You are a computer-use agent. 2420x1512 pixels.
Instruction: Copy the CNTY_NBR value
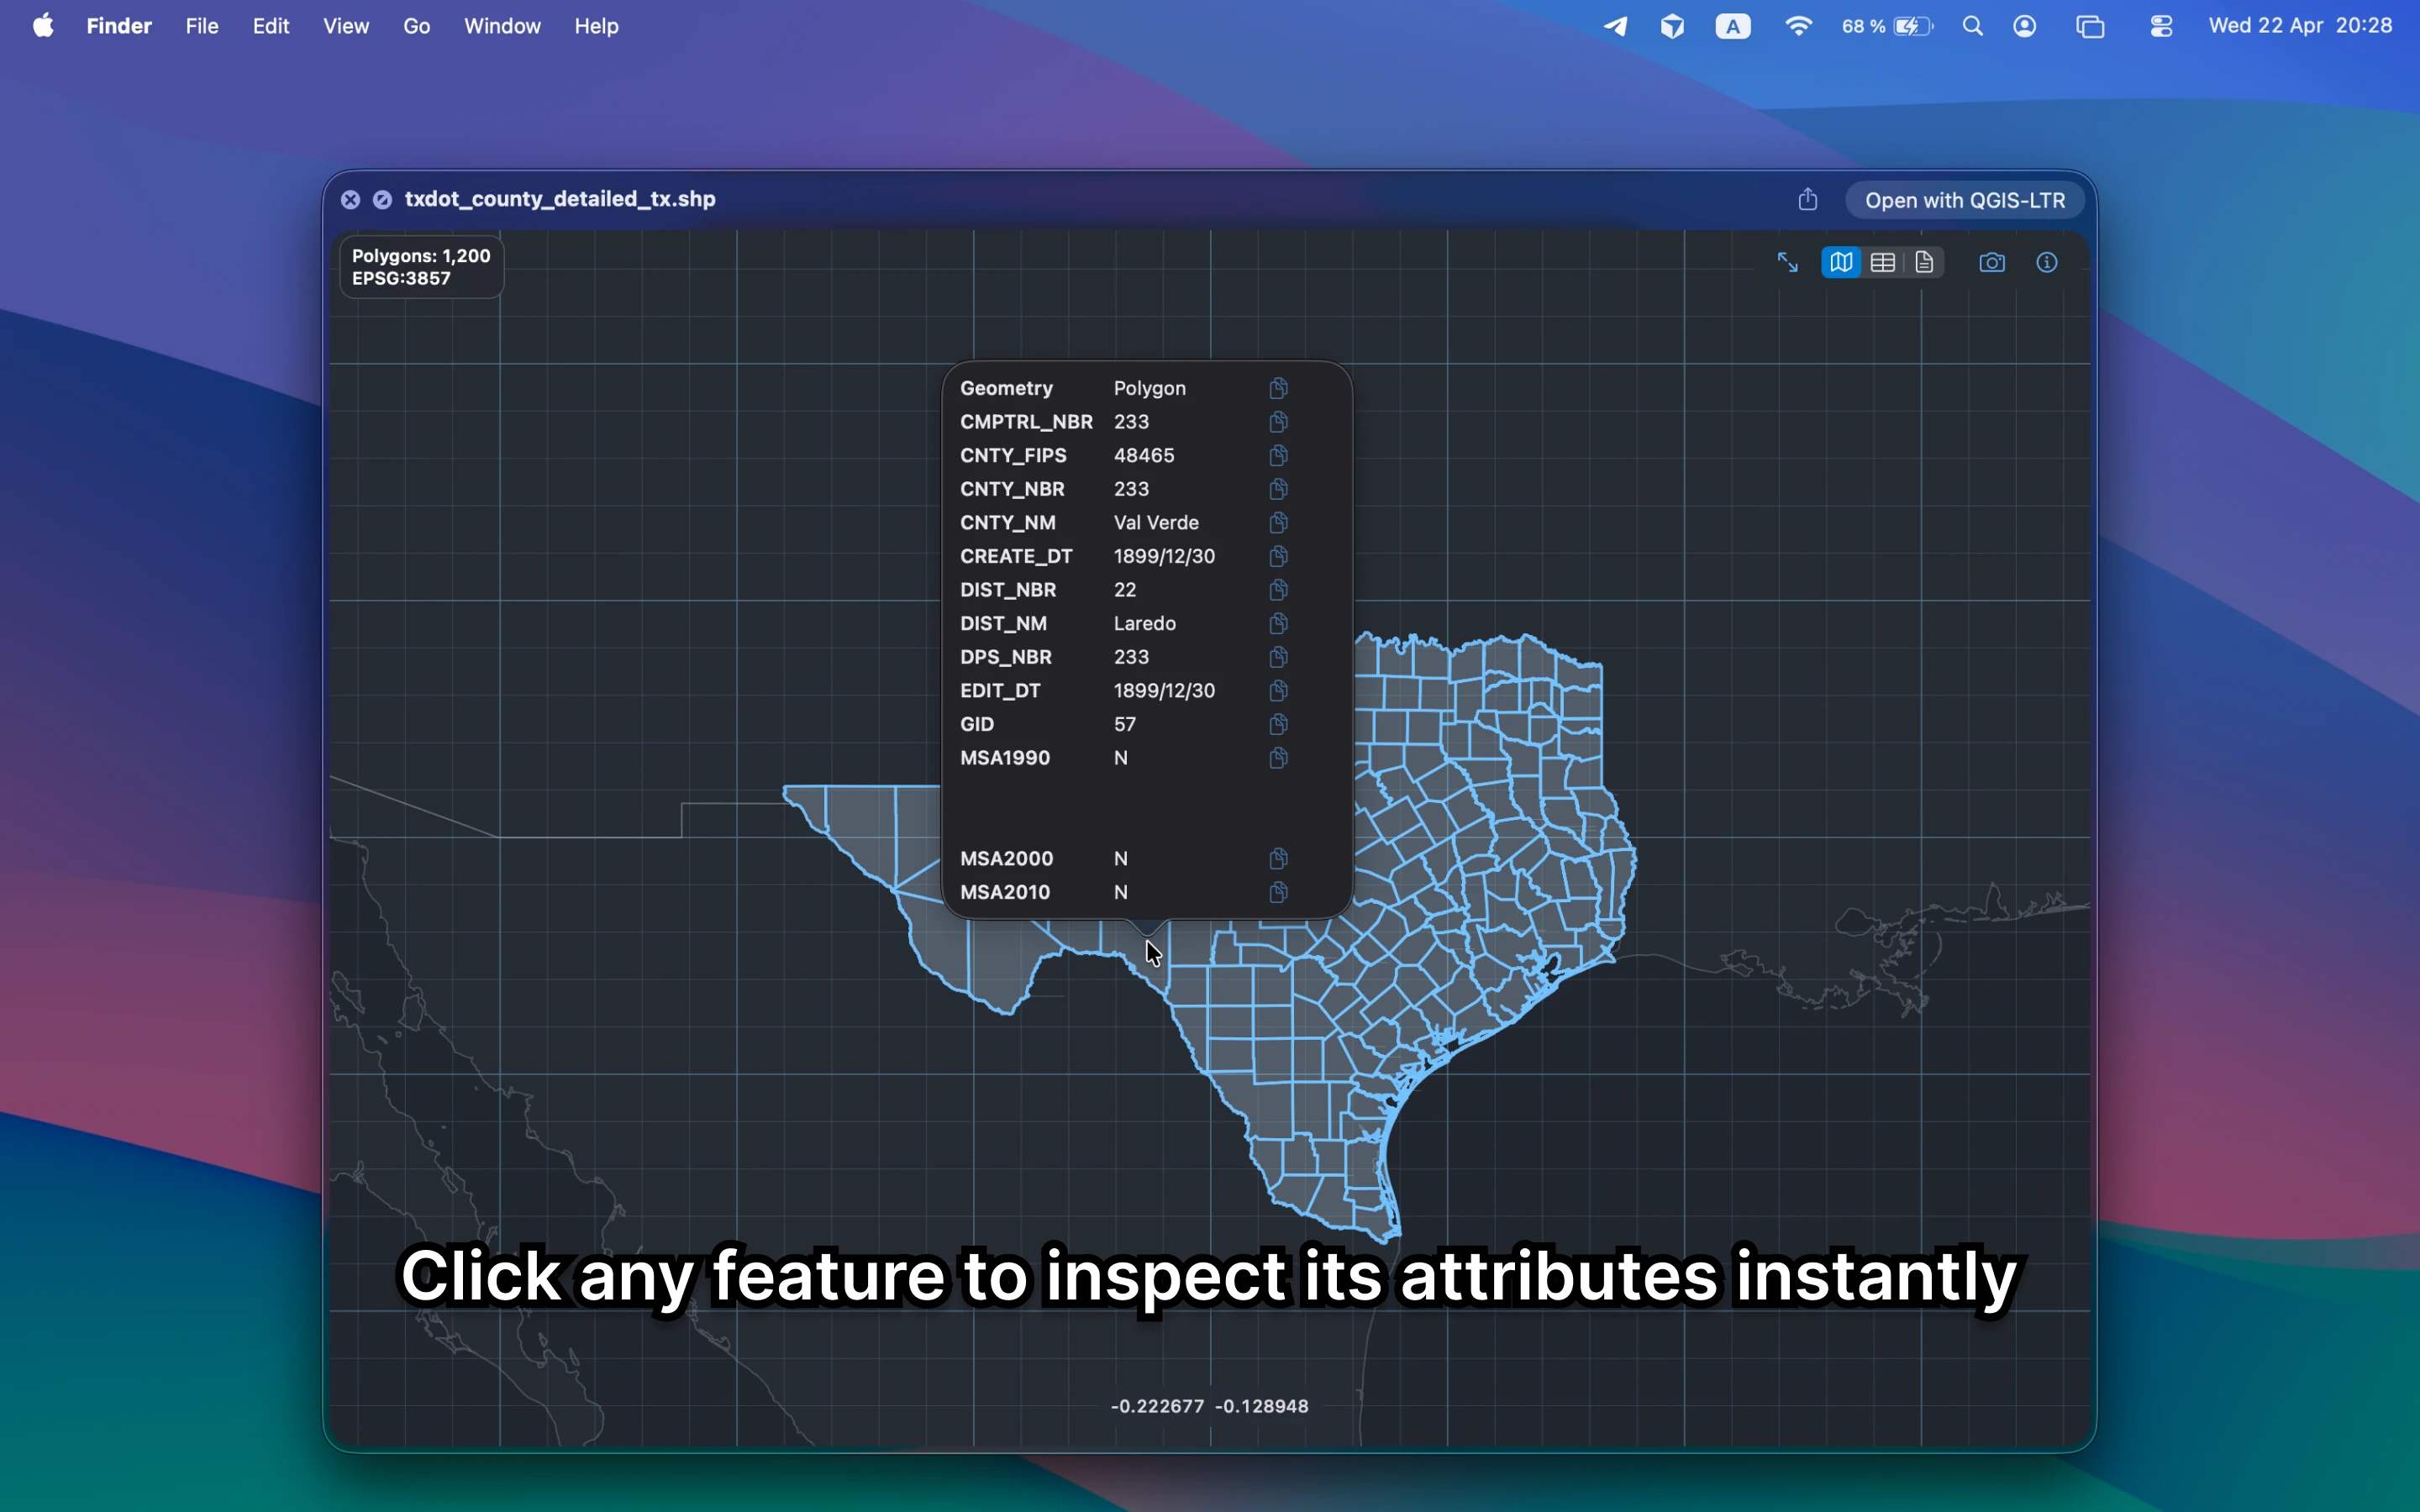point(1278,489)
